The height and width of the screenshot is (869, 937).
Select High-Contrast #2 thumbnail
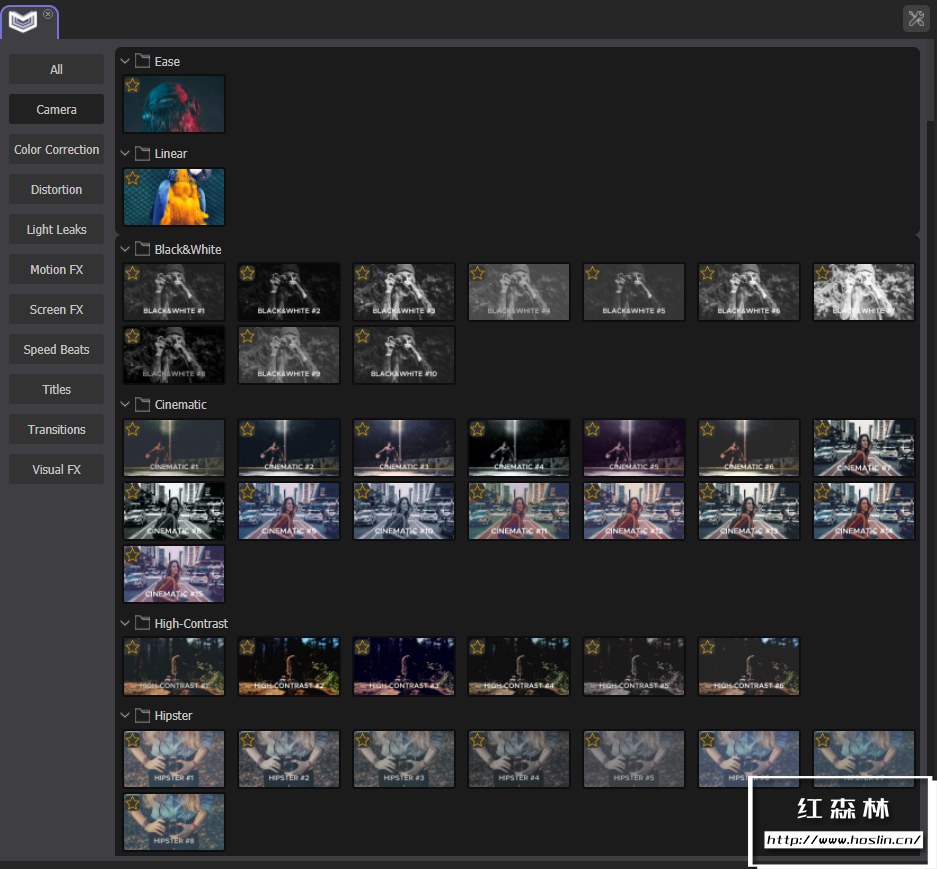click(x=289, y=666)
